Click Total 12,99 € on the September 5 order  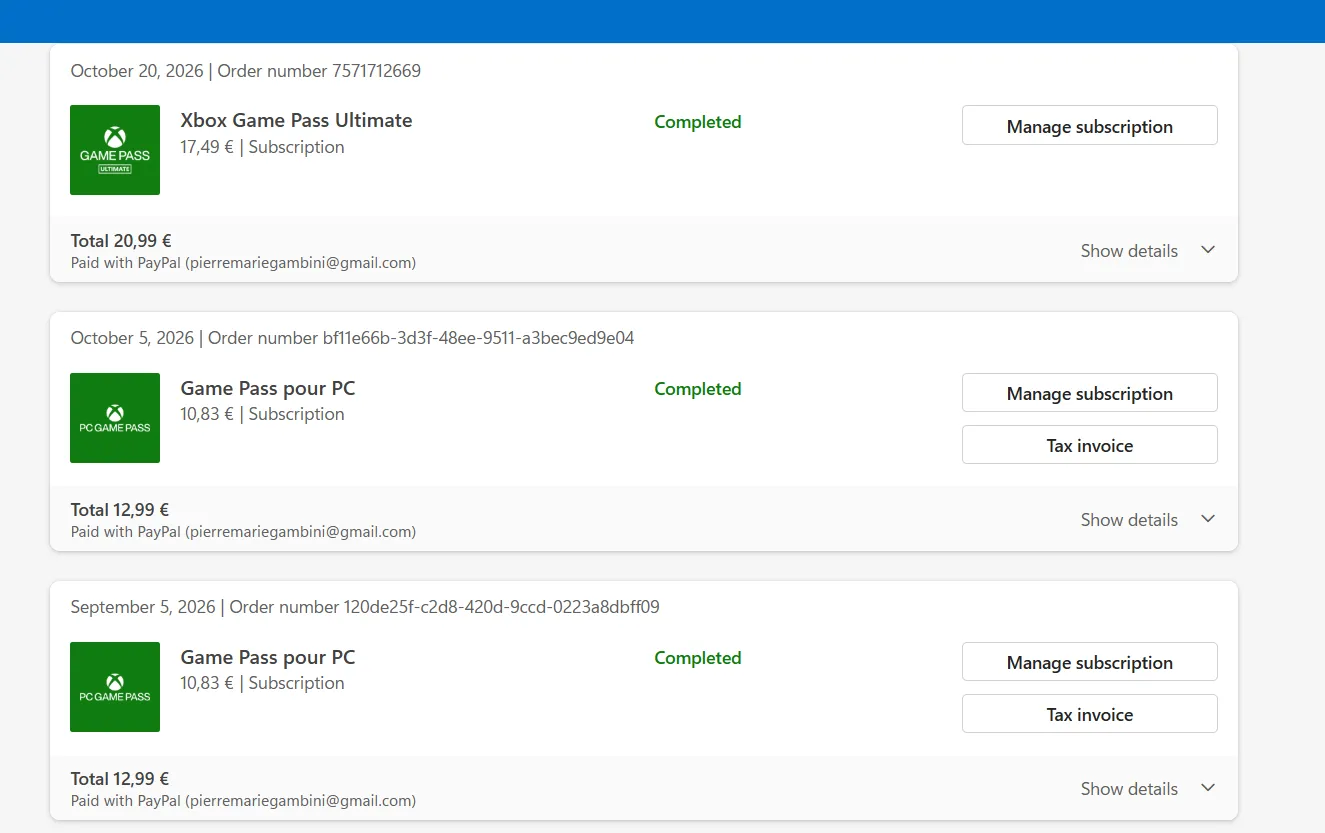point(120,779)
